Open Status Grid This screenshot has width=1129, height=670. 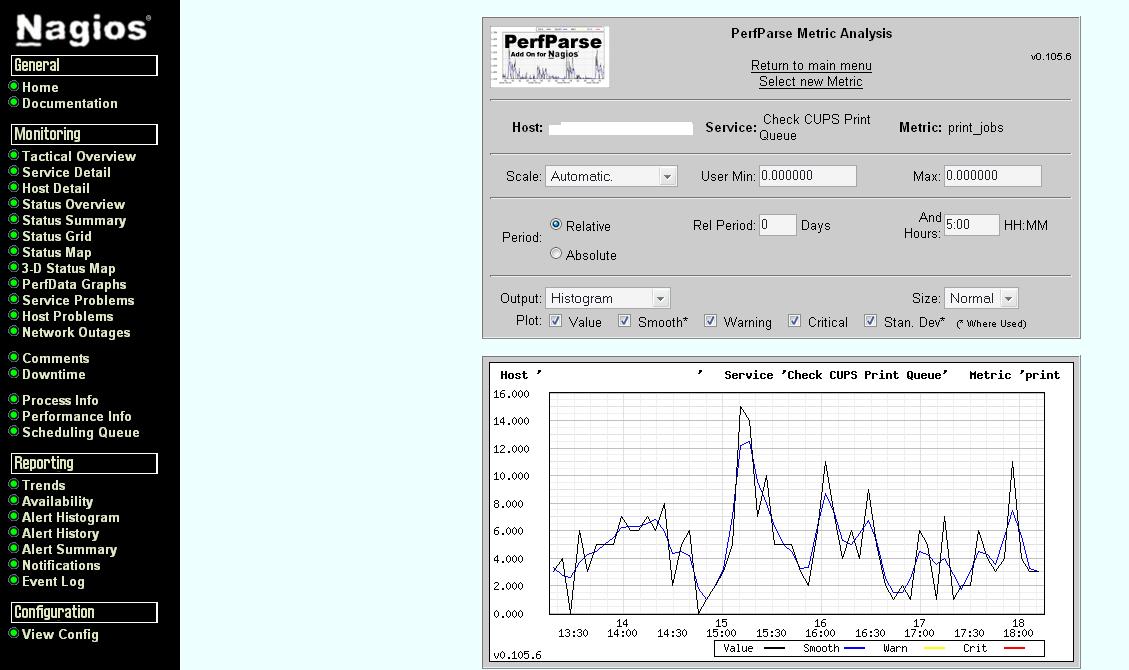pos(57,236)
